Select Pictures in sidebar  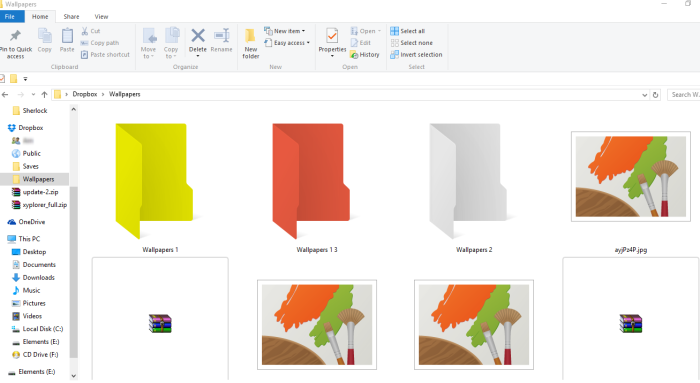pos(29,303)
